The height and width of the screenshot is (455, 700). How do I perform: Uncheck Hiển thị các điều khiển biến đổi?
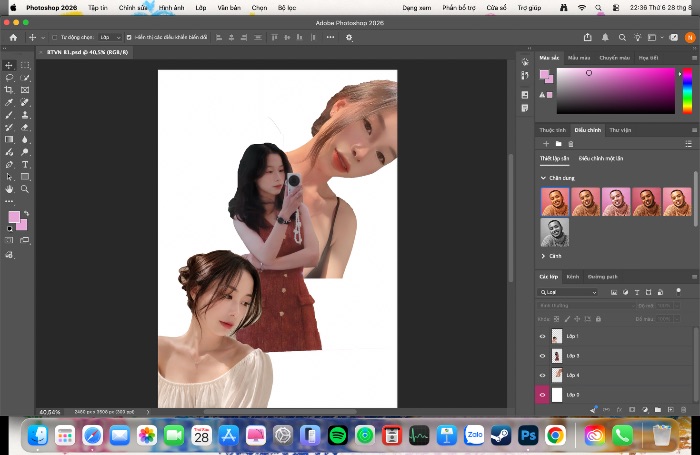[129, 38]
